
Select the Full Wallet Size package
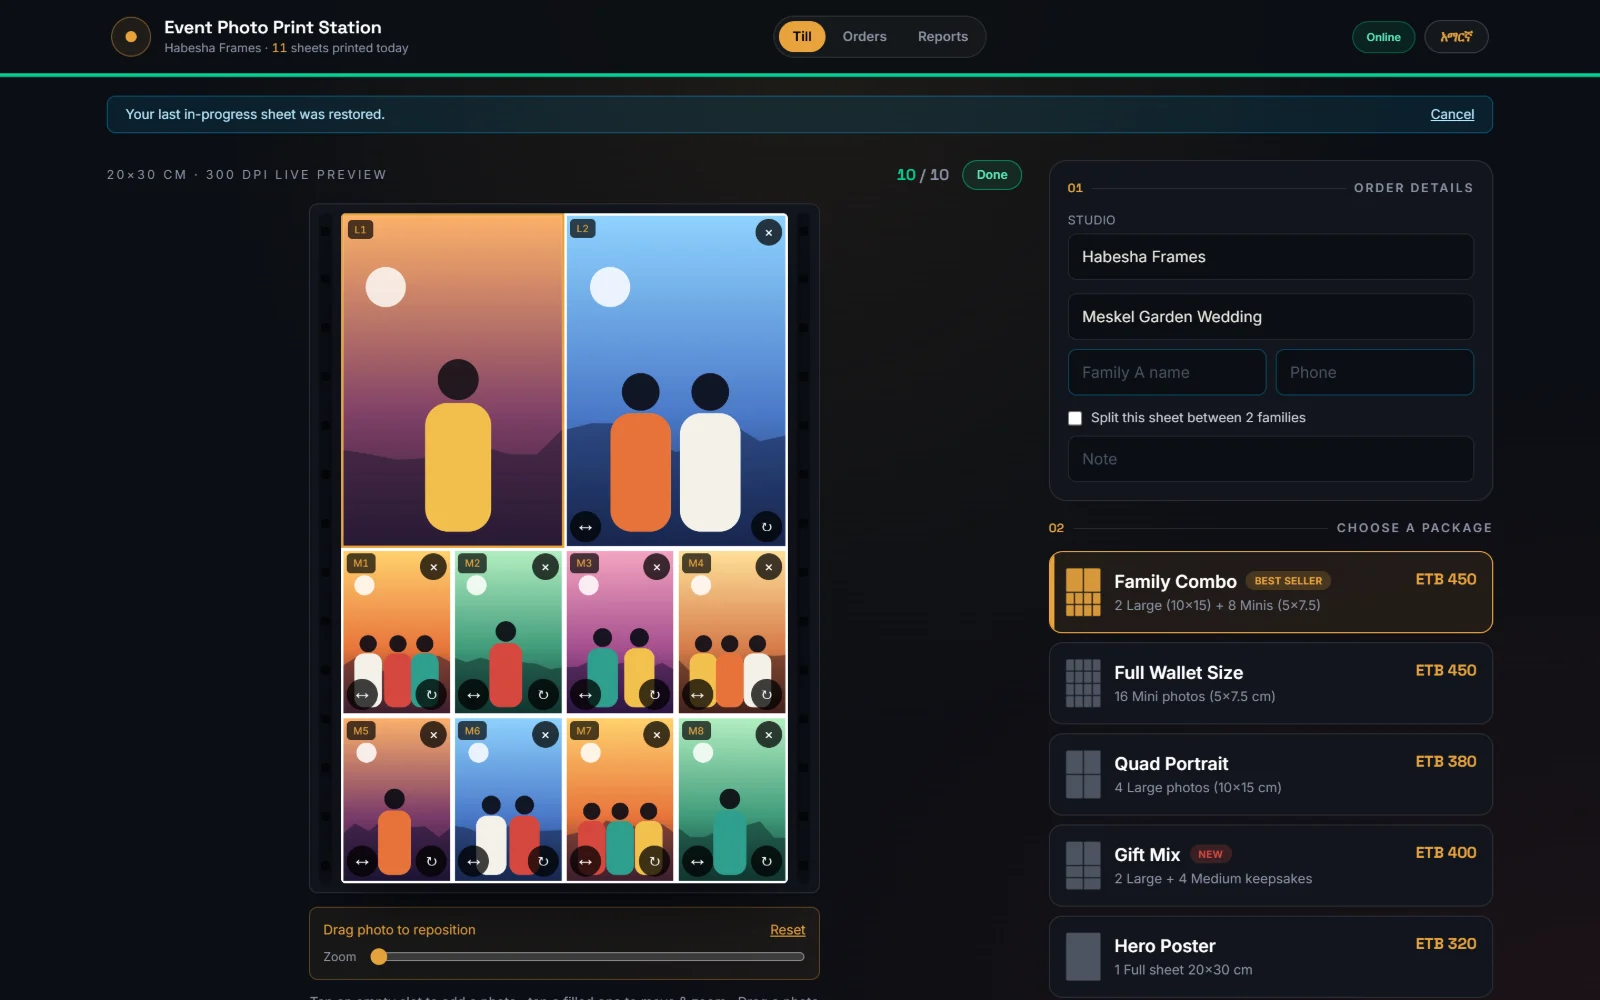click(1270, 683)
